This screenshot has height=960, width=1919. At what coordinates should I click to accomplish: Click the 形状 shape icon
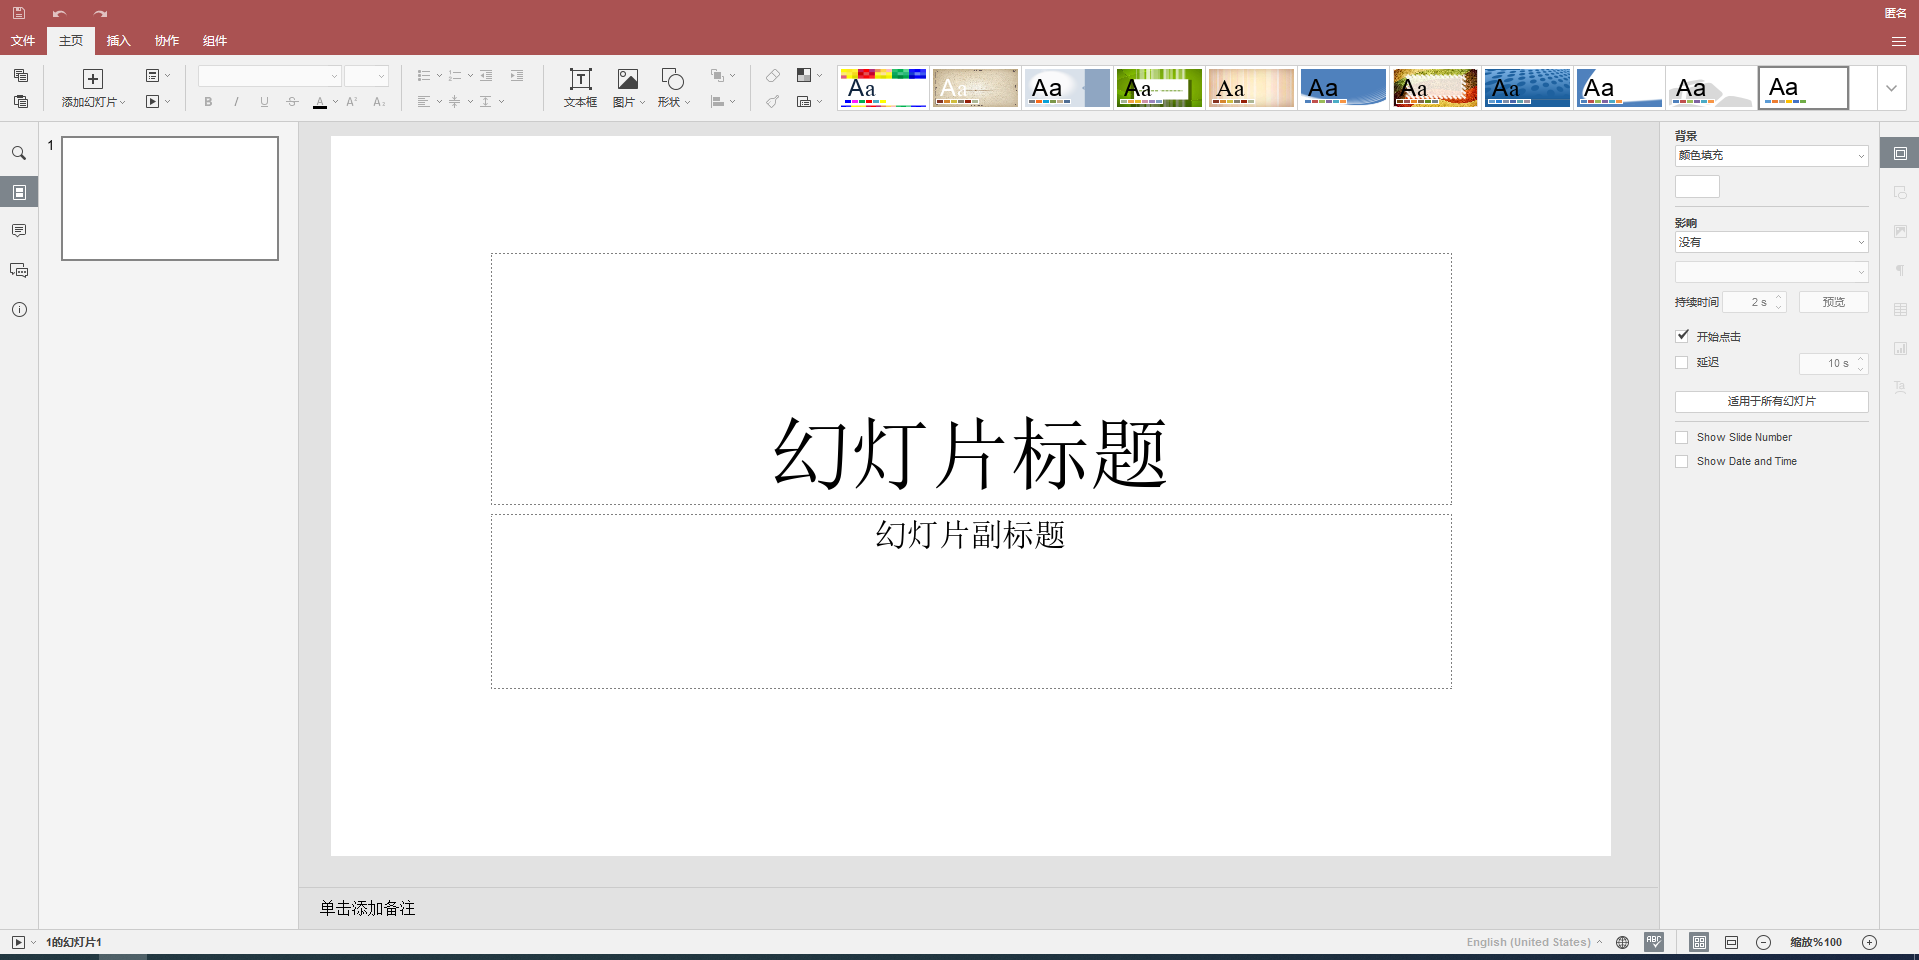tap(673, 79)
